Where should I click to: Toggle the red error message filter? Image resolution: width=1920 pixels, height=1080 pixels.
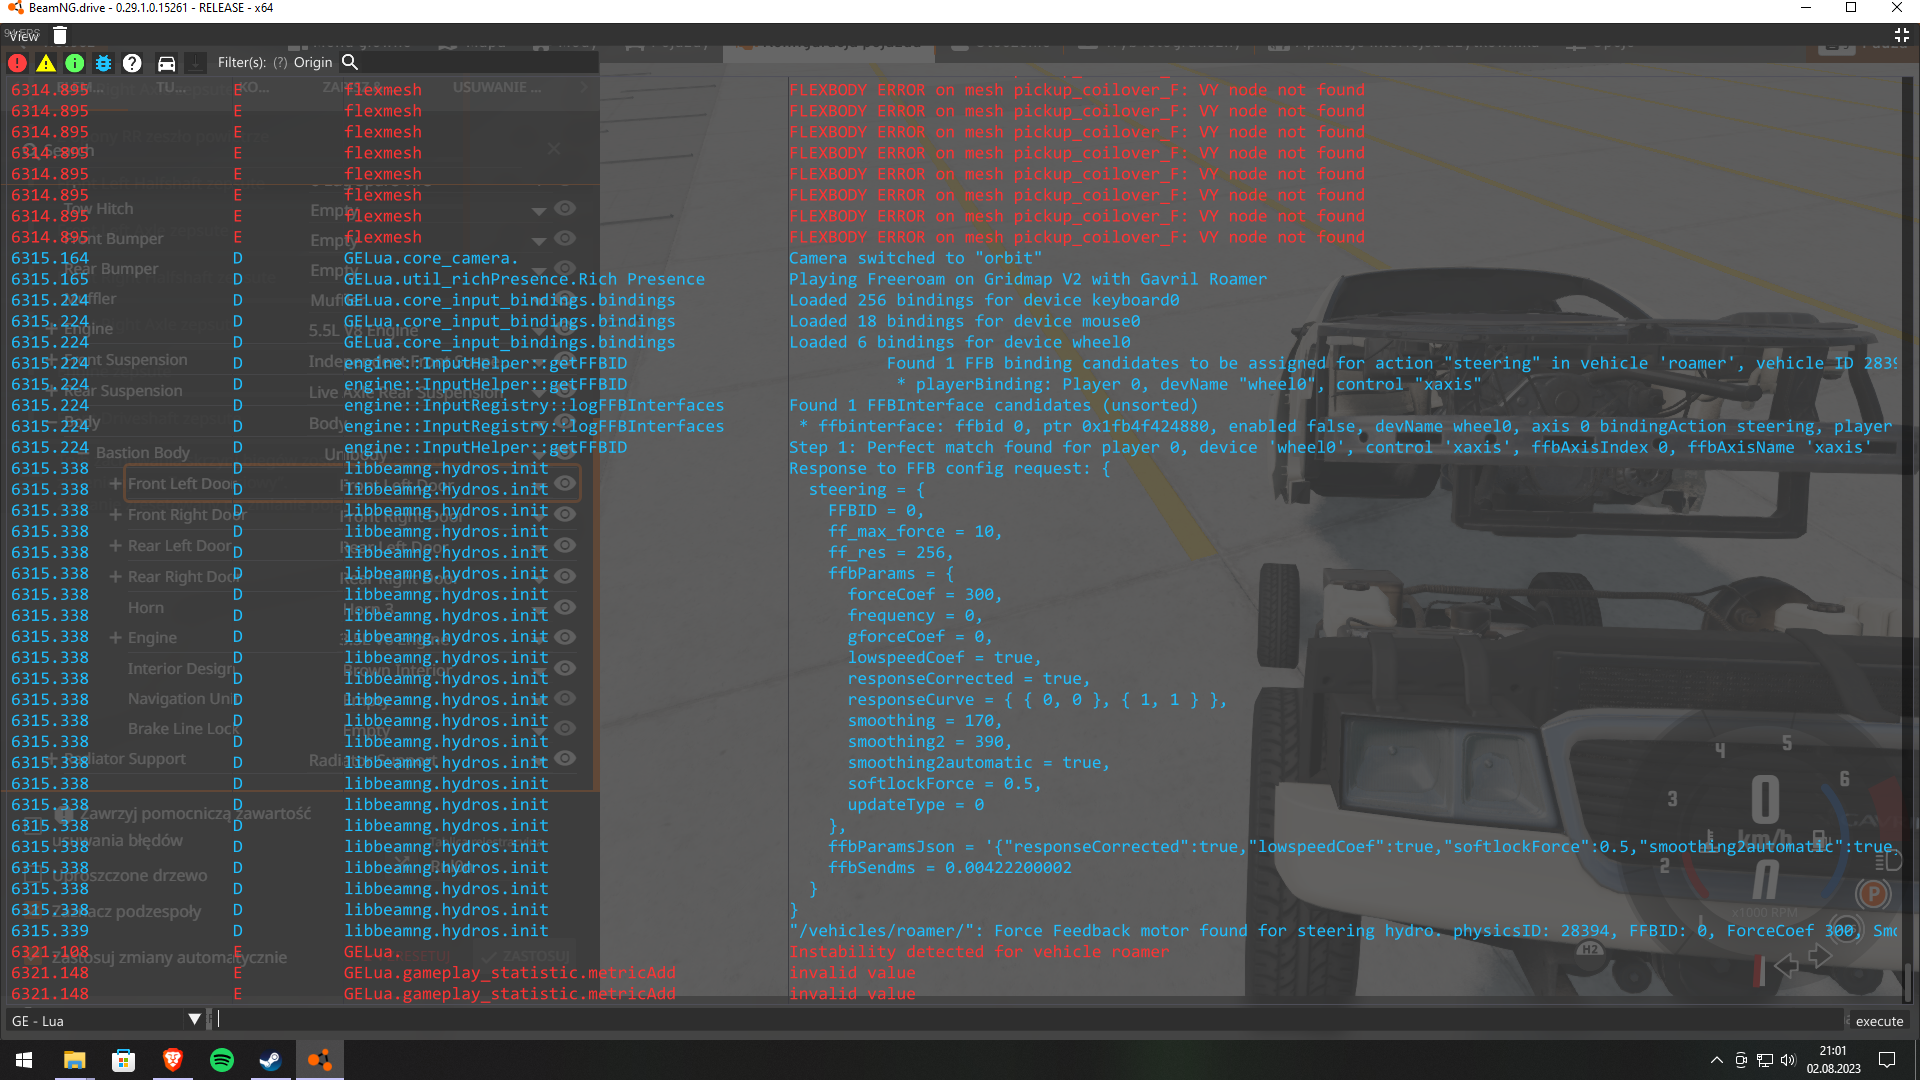pyautogui.click(x=18, y=63)
